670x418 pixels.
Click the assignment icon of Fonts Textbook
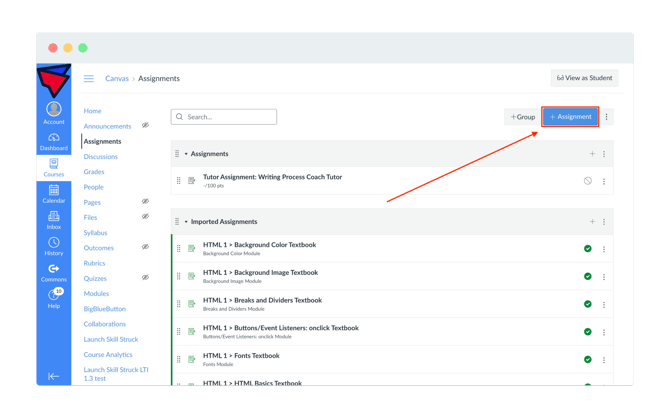pyautogui.click(x=192, y=359)
